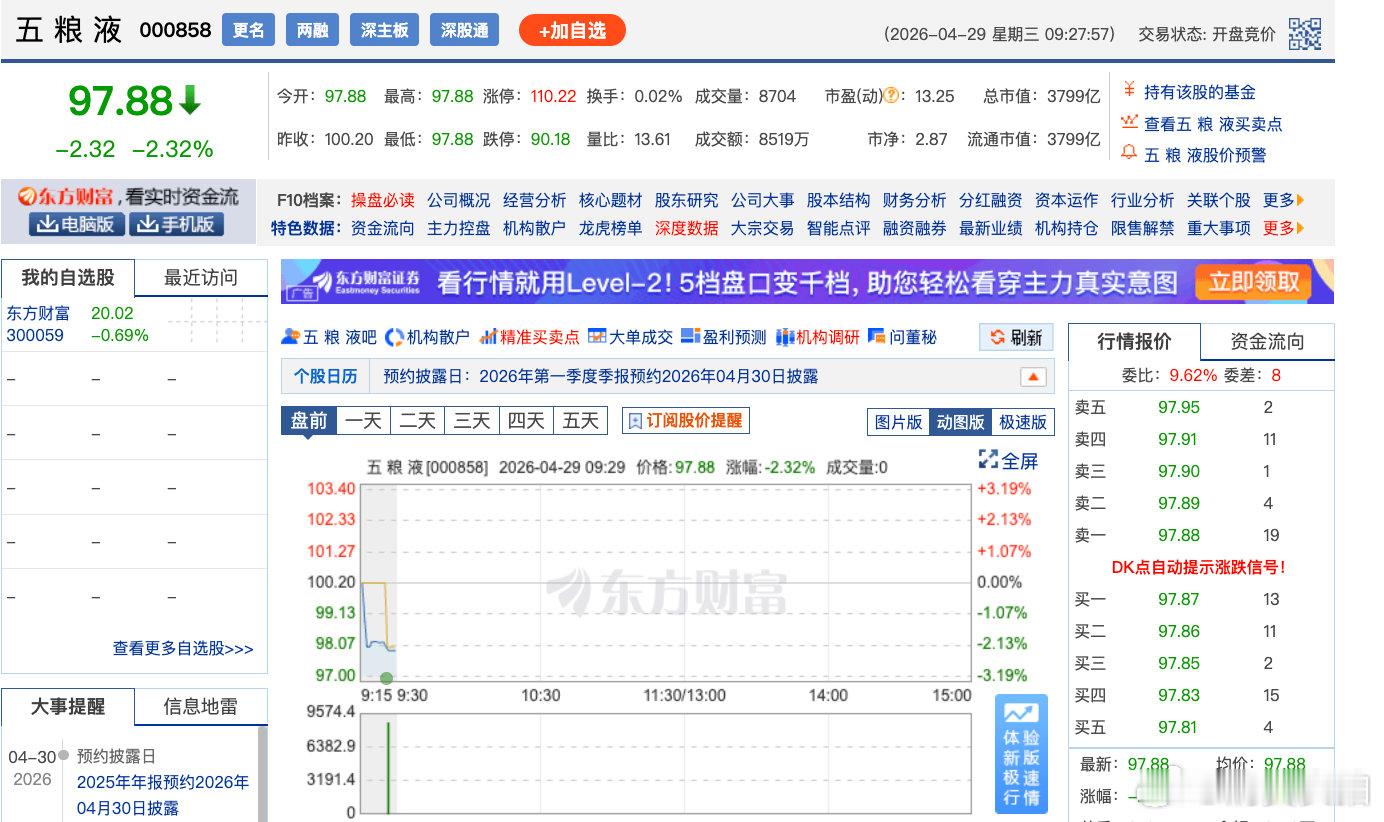Open the QR code icon in header
This screenshot has height=822, width=1384.
pyautogui.click(x=1304, y=34)
